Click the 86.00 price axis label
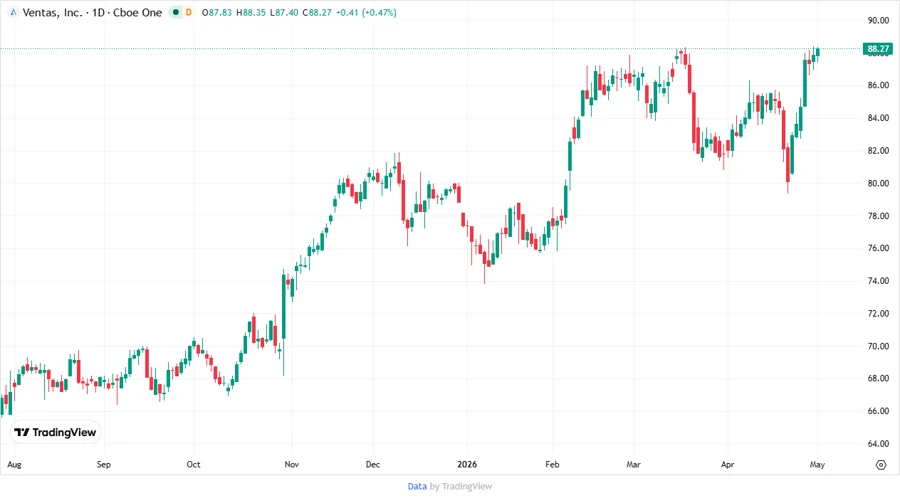 878,85
